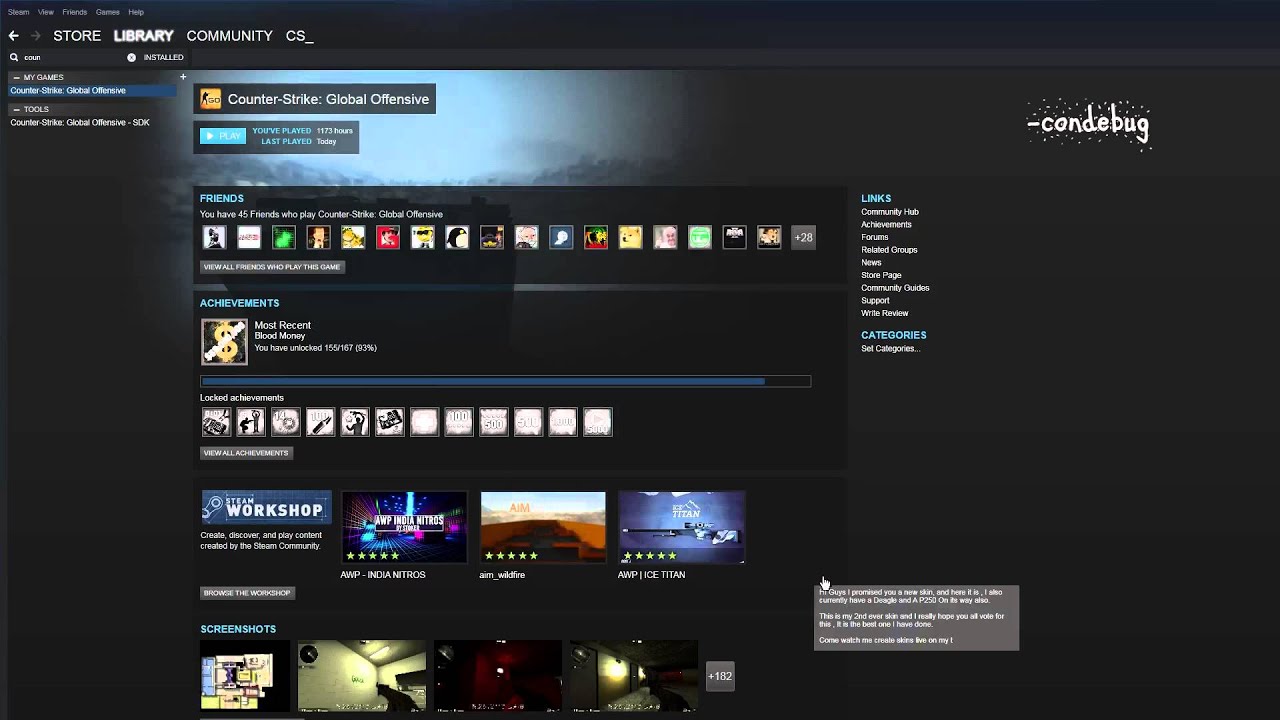Select the first locked achievement icon
The width and height of the screenshot is (1280, 720).
point(216,422)
